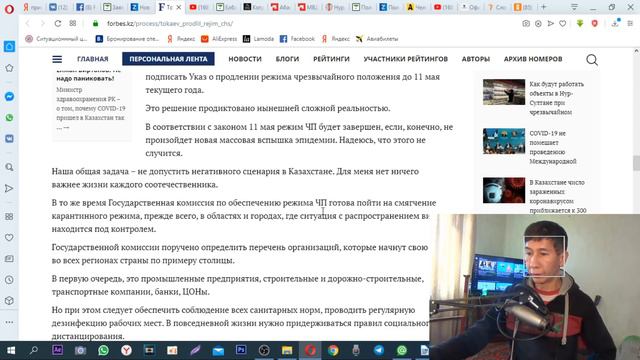Open the Бронирование оте... bookmark

click(127, 39)
